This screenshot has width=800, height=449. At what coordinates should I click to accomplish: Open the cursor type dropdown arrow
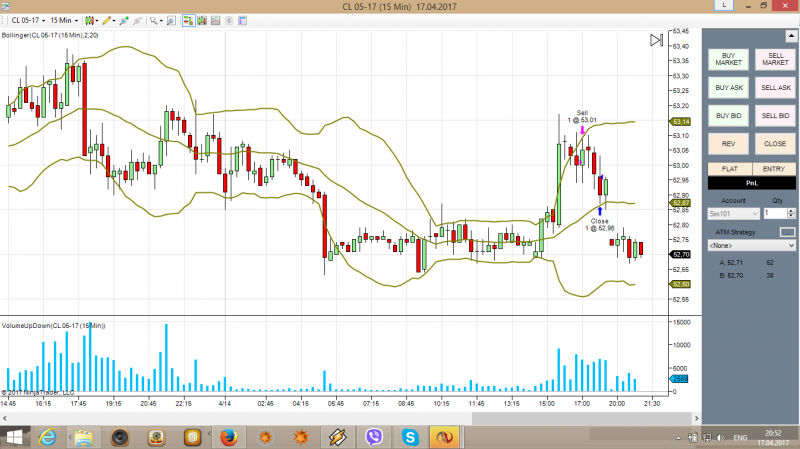pyautogui.click(x=161, y=21)
